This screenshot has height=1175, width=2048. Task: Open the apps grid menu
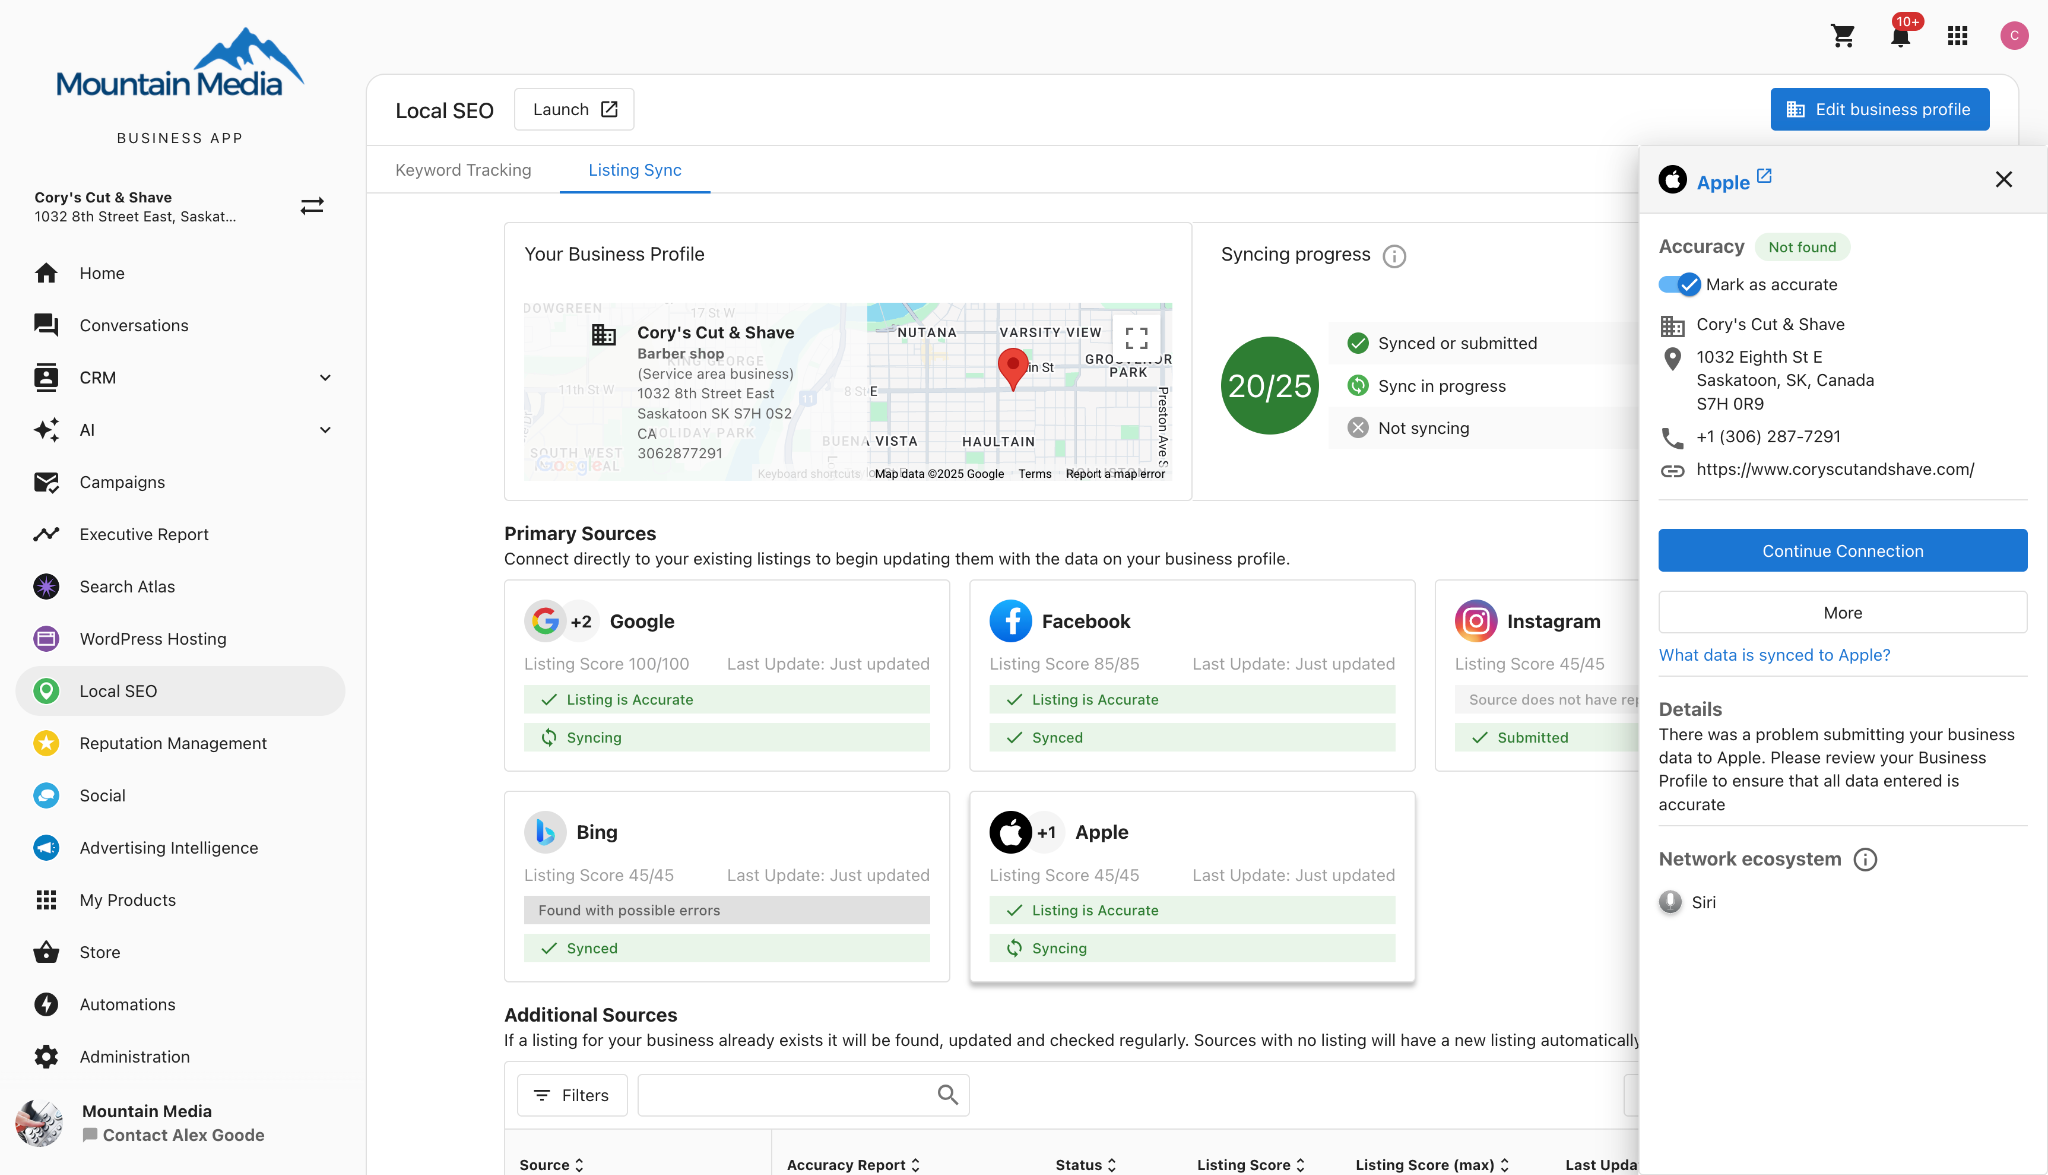[x=1957, y=36]
